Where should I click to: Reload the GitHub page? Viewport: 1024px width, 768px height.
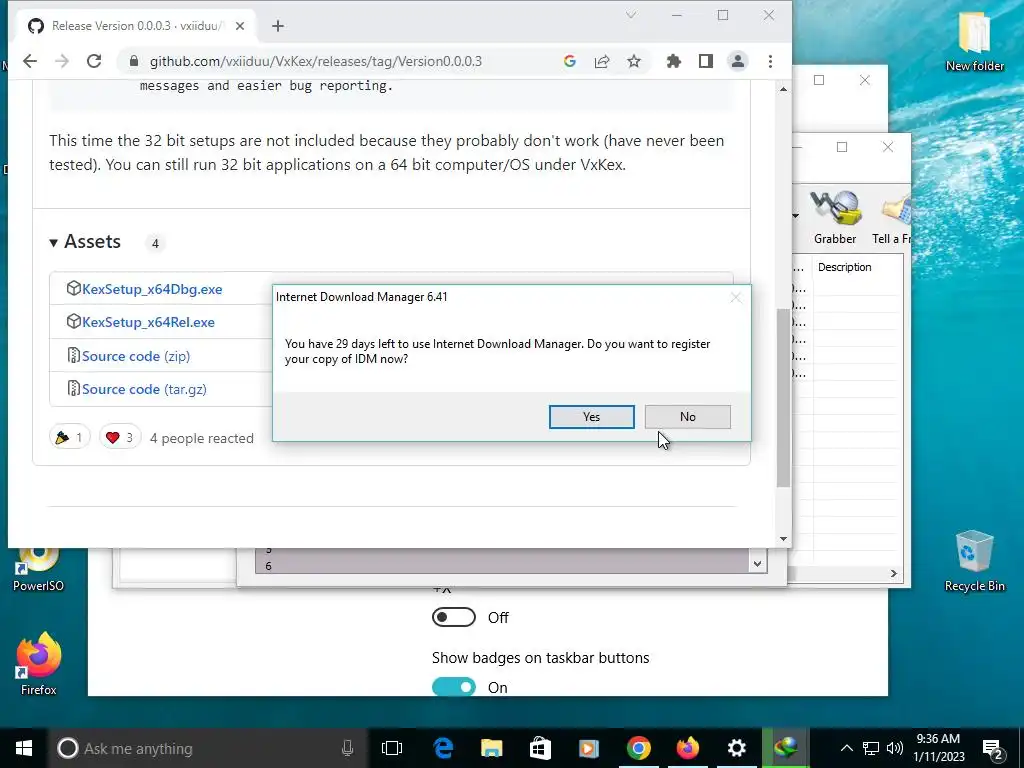94,61
